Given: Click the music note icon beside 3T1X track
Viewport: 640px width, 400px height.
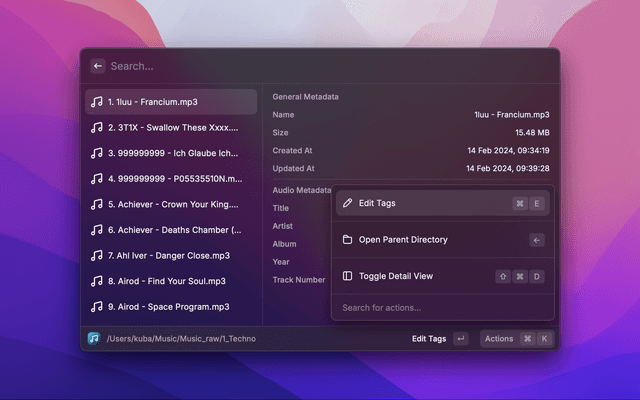Looking at the screenshot, I should (x=97, y=128).
